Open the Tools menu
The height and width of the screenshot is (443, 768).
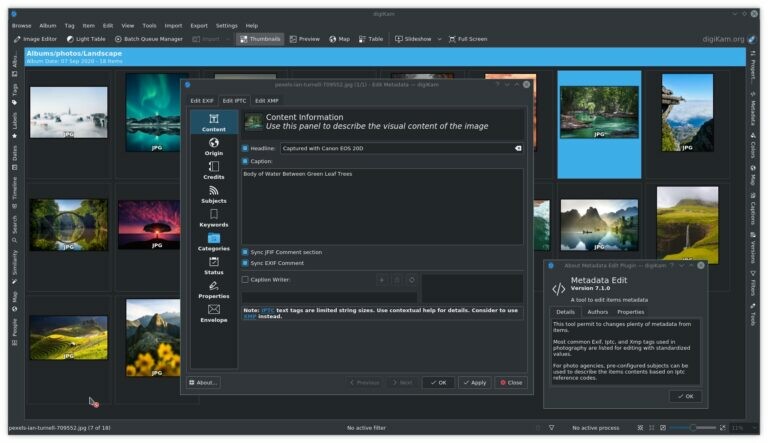click(149, 25)
